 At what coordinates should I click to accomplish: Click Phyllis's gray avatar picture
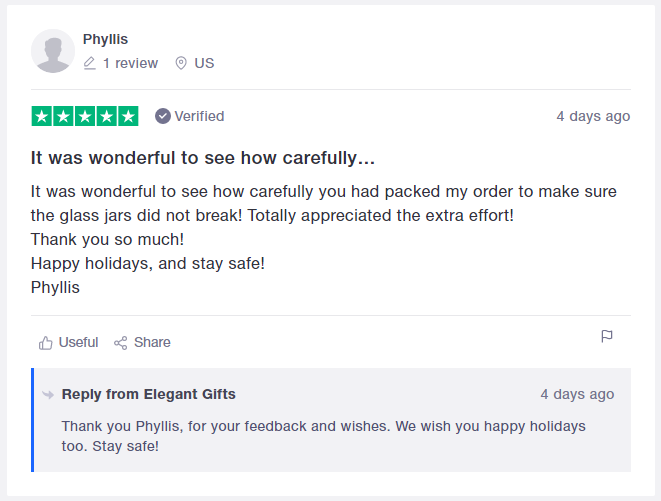click(x=53, y=51)
